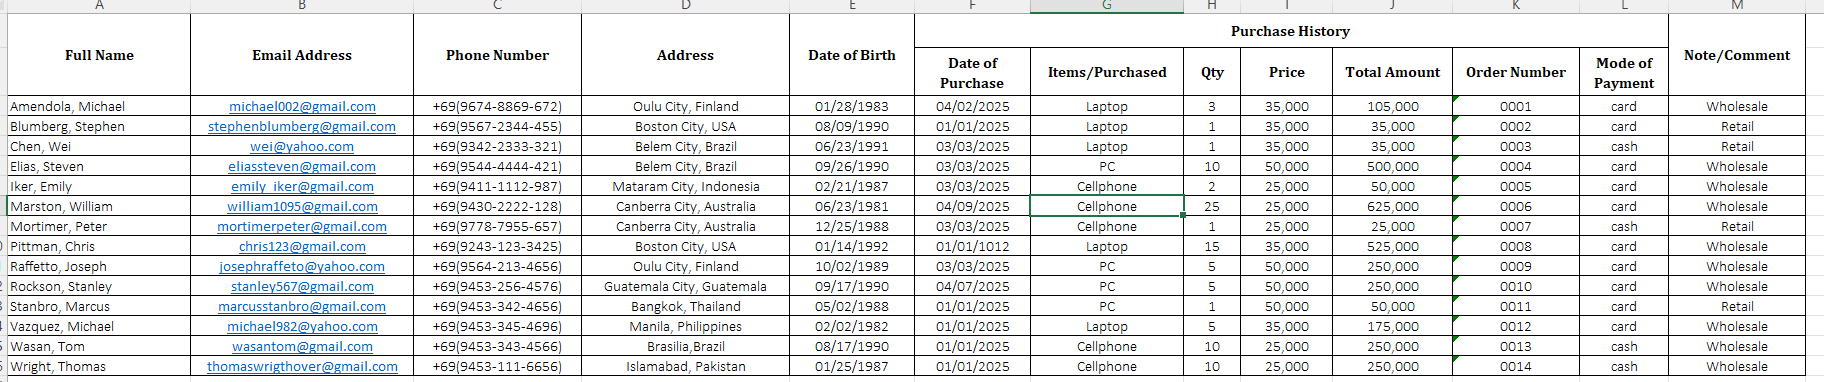Select column M header
Viewport: 1824px width, 382px height.
(1737, 6)
